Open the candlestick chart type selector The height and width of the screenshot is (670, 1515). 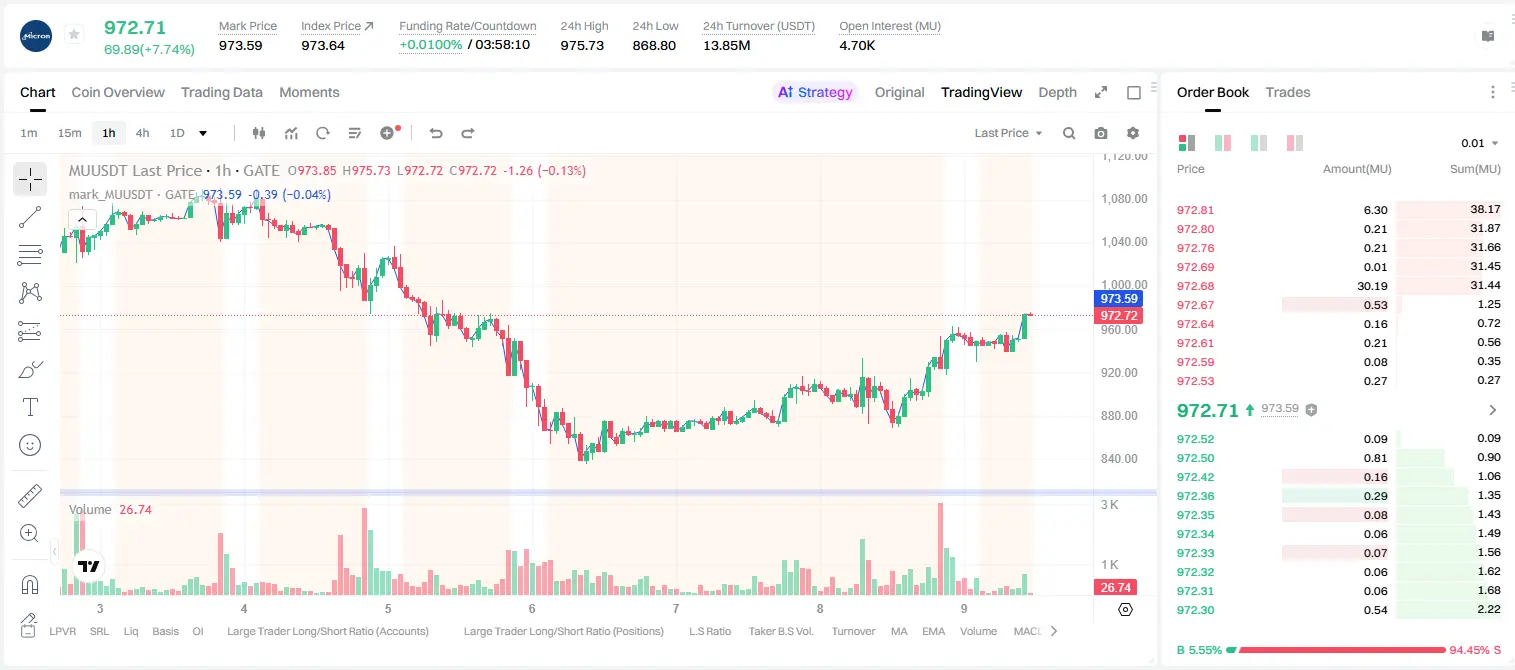click(259, 133)
